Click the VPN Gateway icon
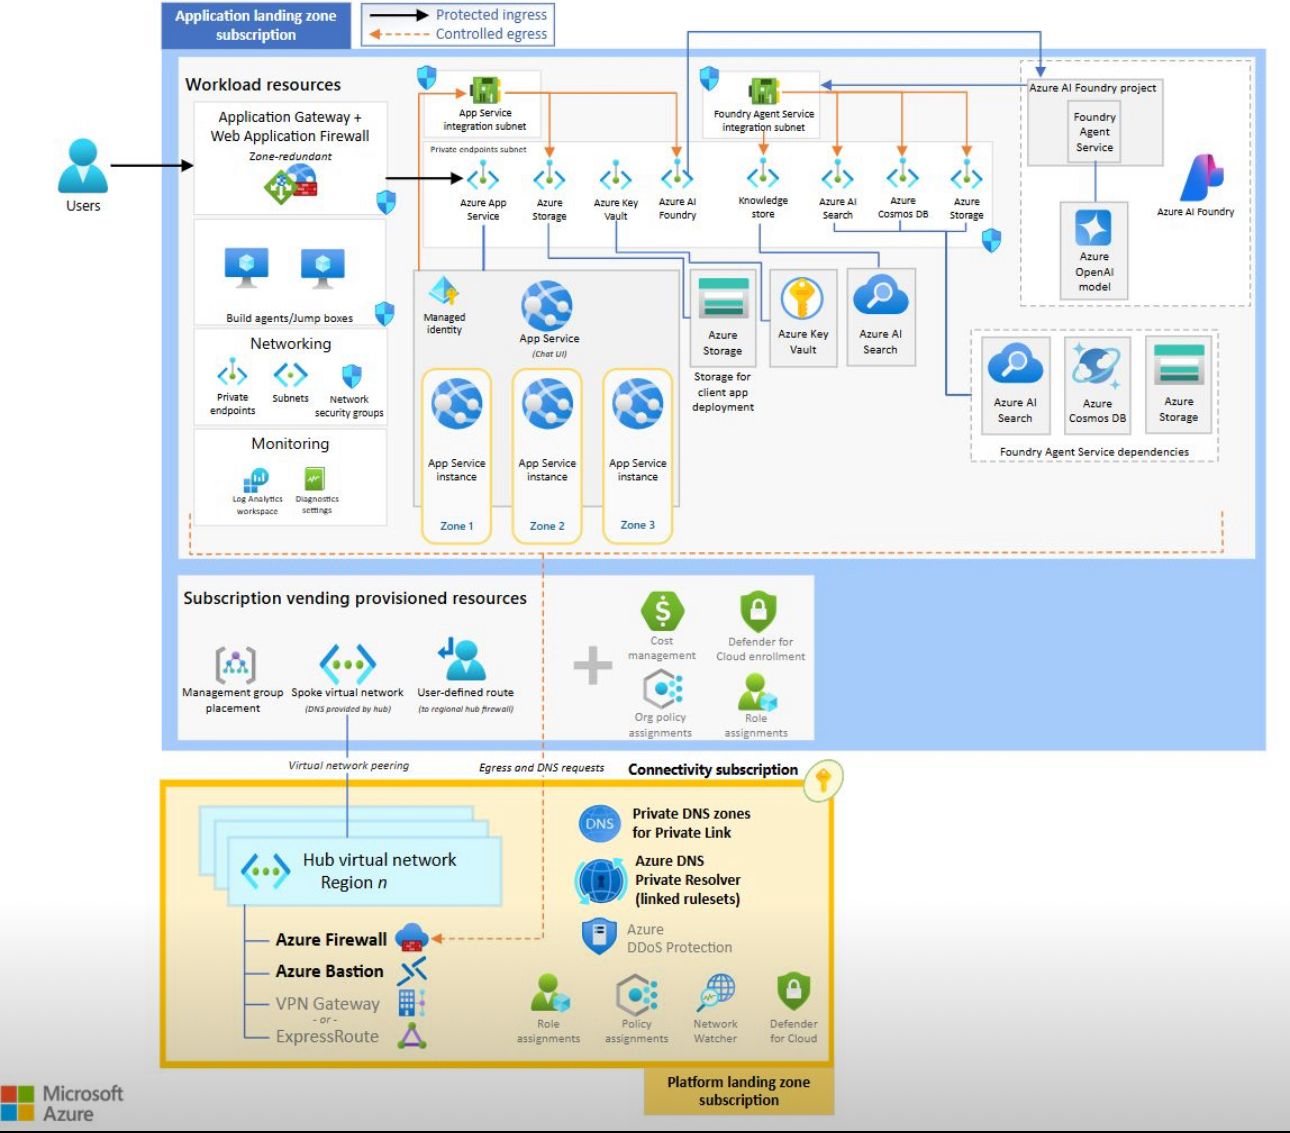Image resolution: width=1290 pixels, height=1133 pixels. pos(412,1003)
